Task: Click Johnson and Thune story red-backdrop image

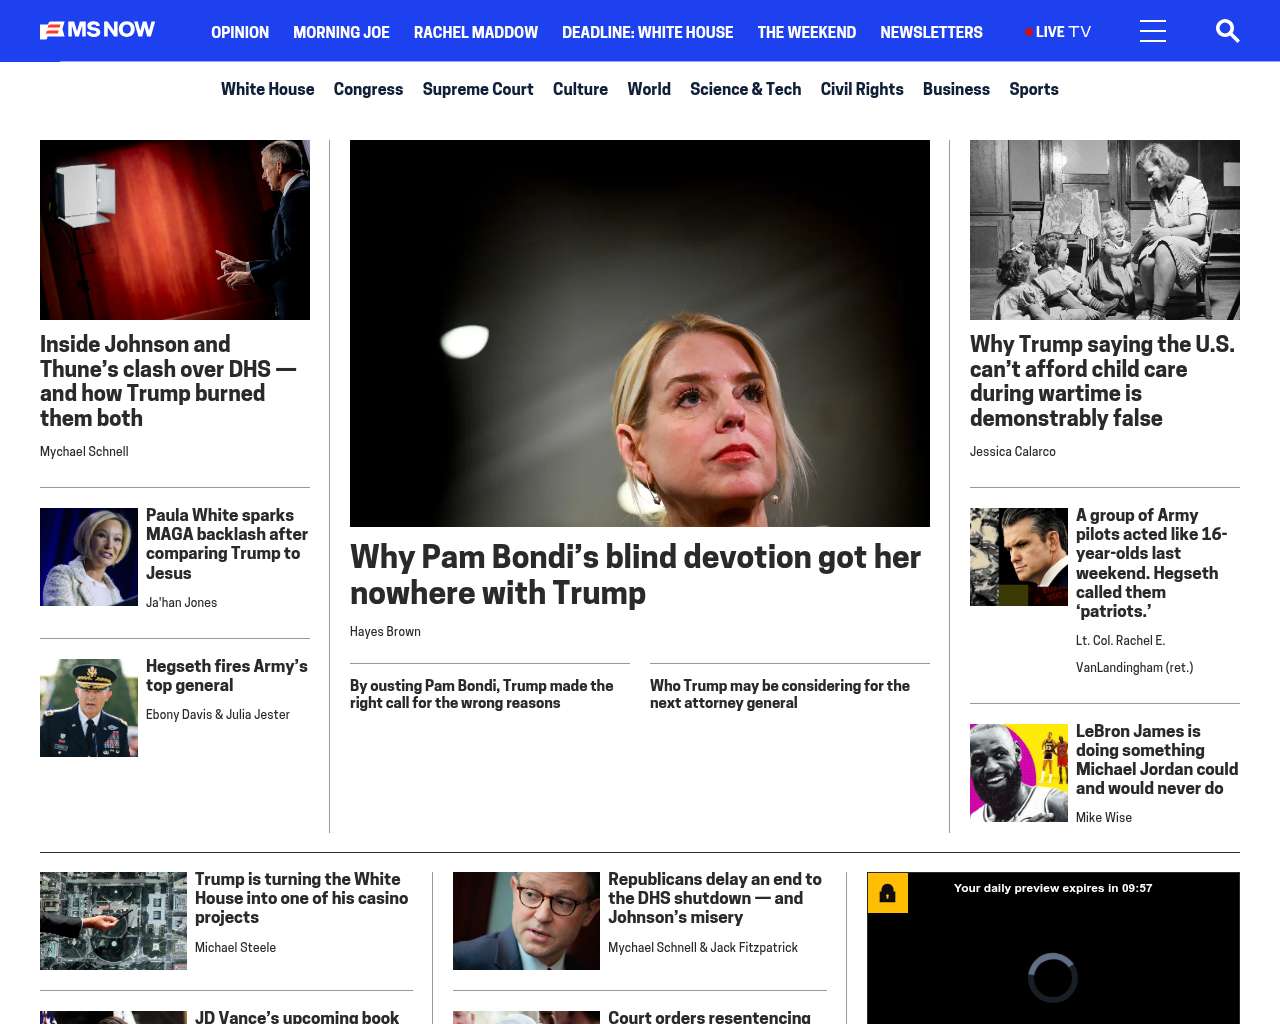Action: pos(175,230)
